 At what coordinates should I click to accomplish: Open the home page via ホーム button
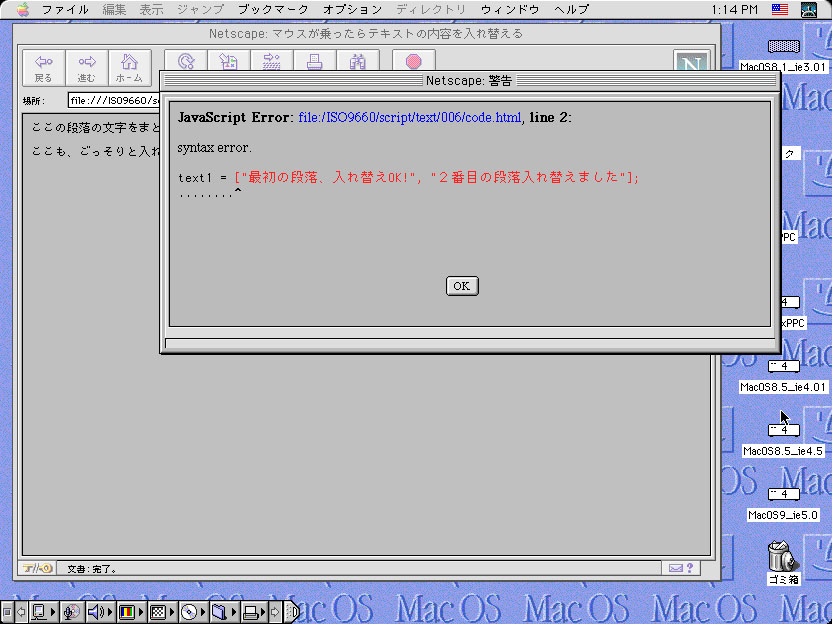(x=129, y=68)
